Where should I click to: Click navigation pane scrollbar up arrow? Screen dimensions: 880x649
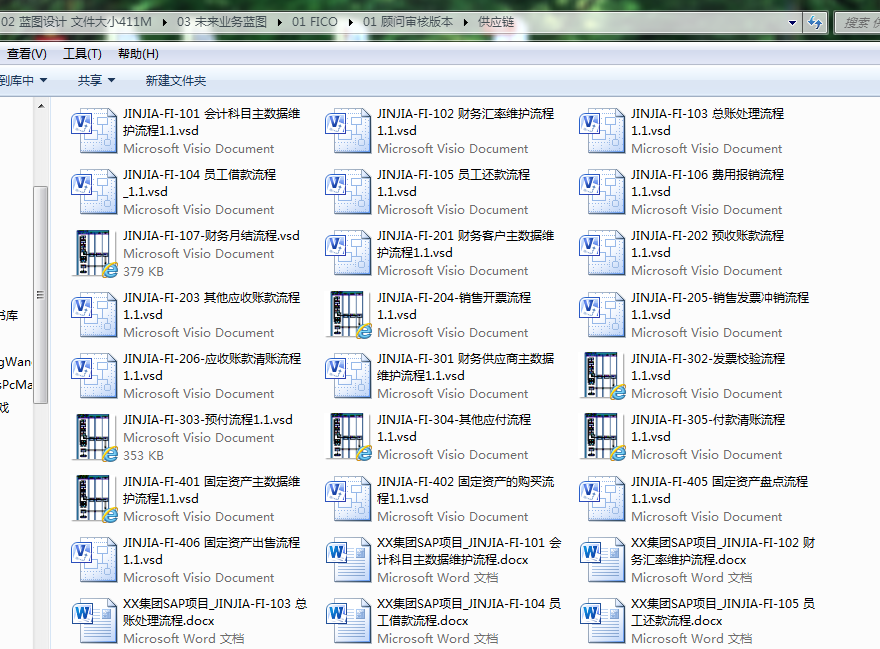(41, 106)
